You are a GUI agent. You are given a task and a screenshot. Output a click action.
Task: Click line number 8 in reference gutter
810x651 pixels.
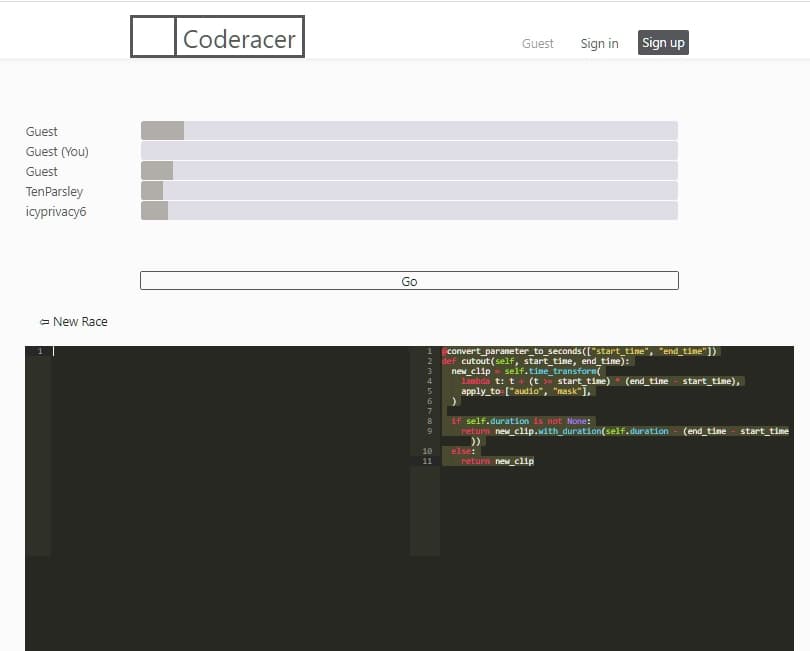point(429,421)
